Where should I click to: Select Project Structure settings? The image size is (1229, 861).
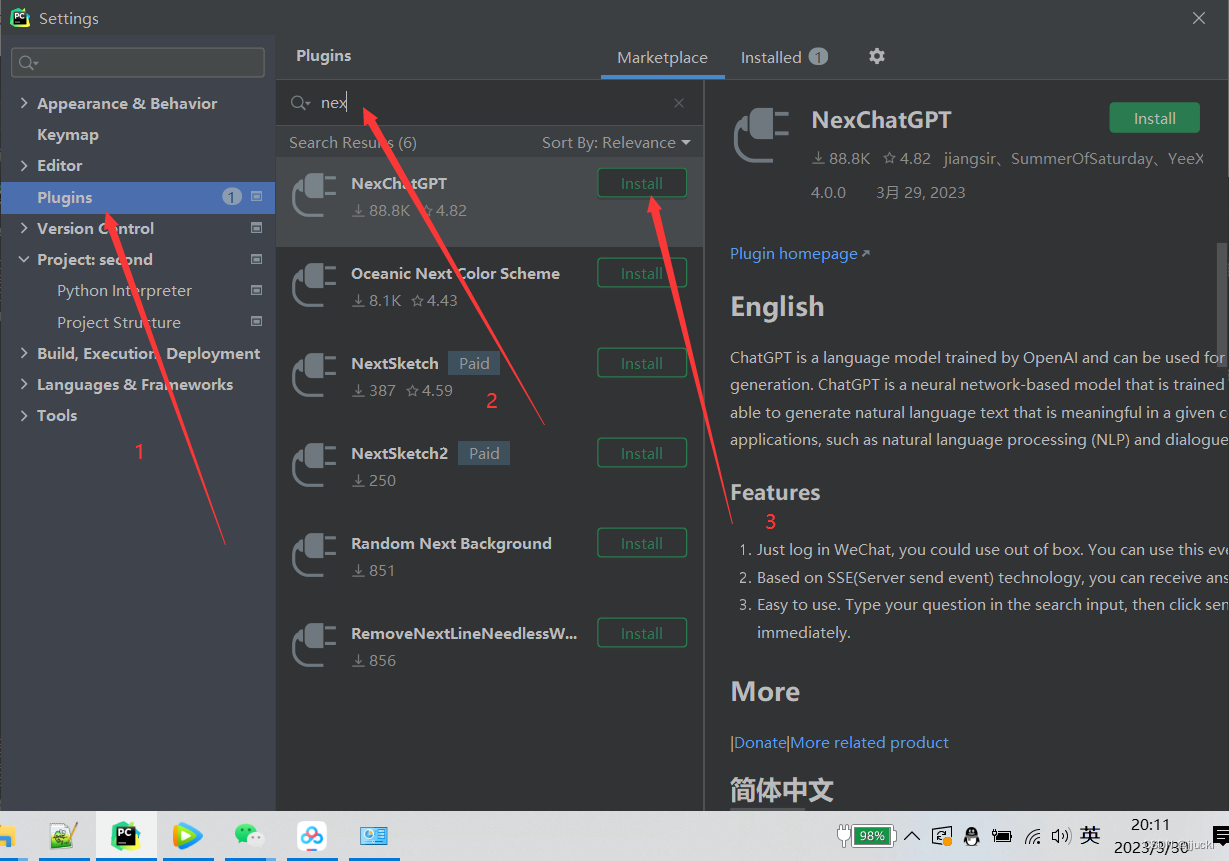click(119, 322)
